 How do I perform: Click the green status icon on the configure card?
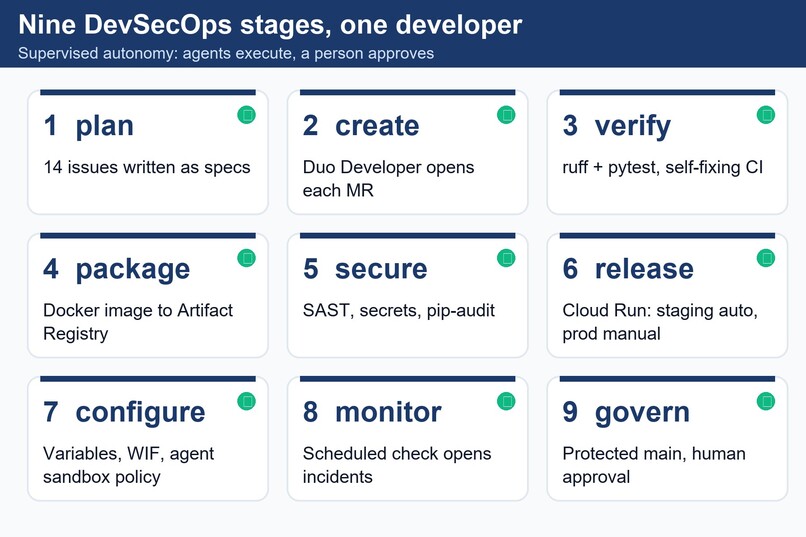point(246,401)
